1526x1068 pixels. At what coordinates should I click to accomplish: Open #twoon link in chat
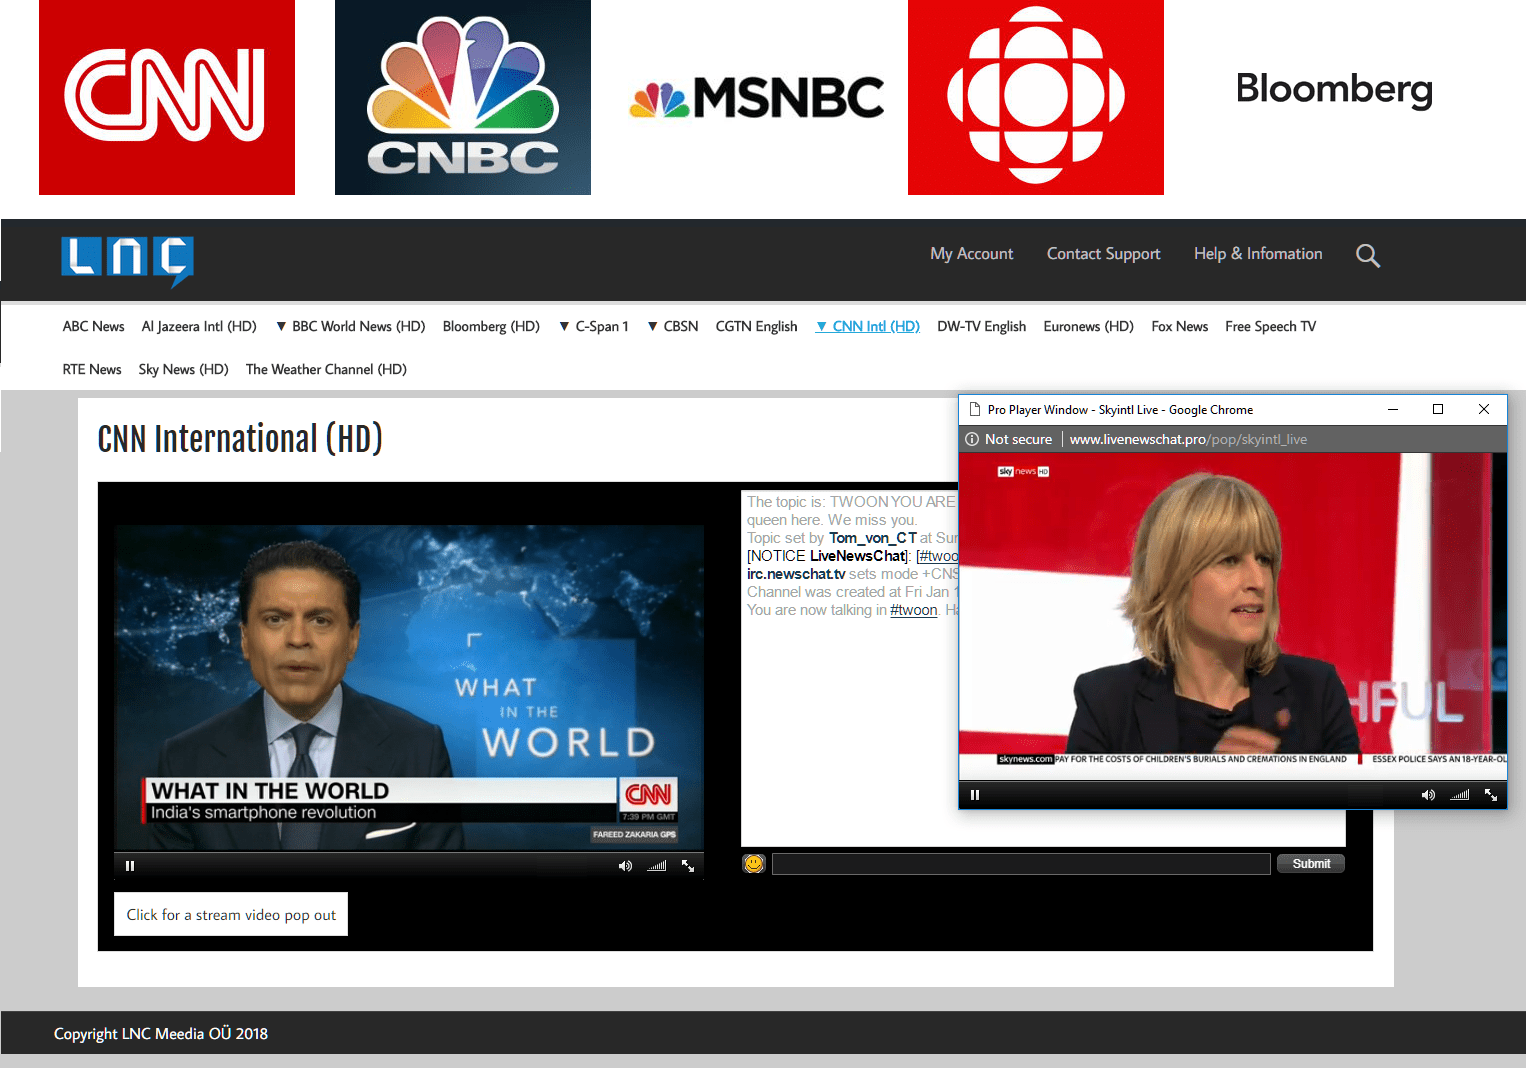(x=913, y=610)
